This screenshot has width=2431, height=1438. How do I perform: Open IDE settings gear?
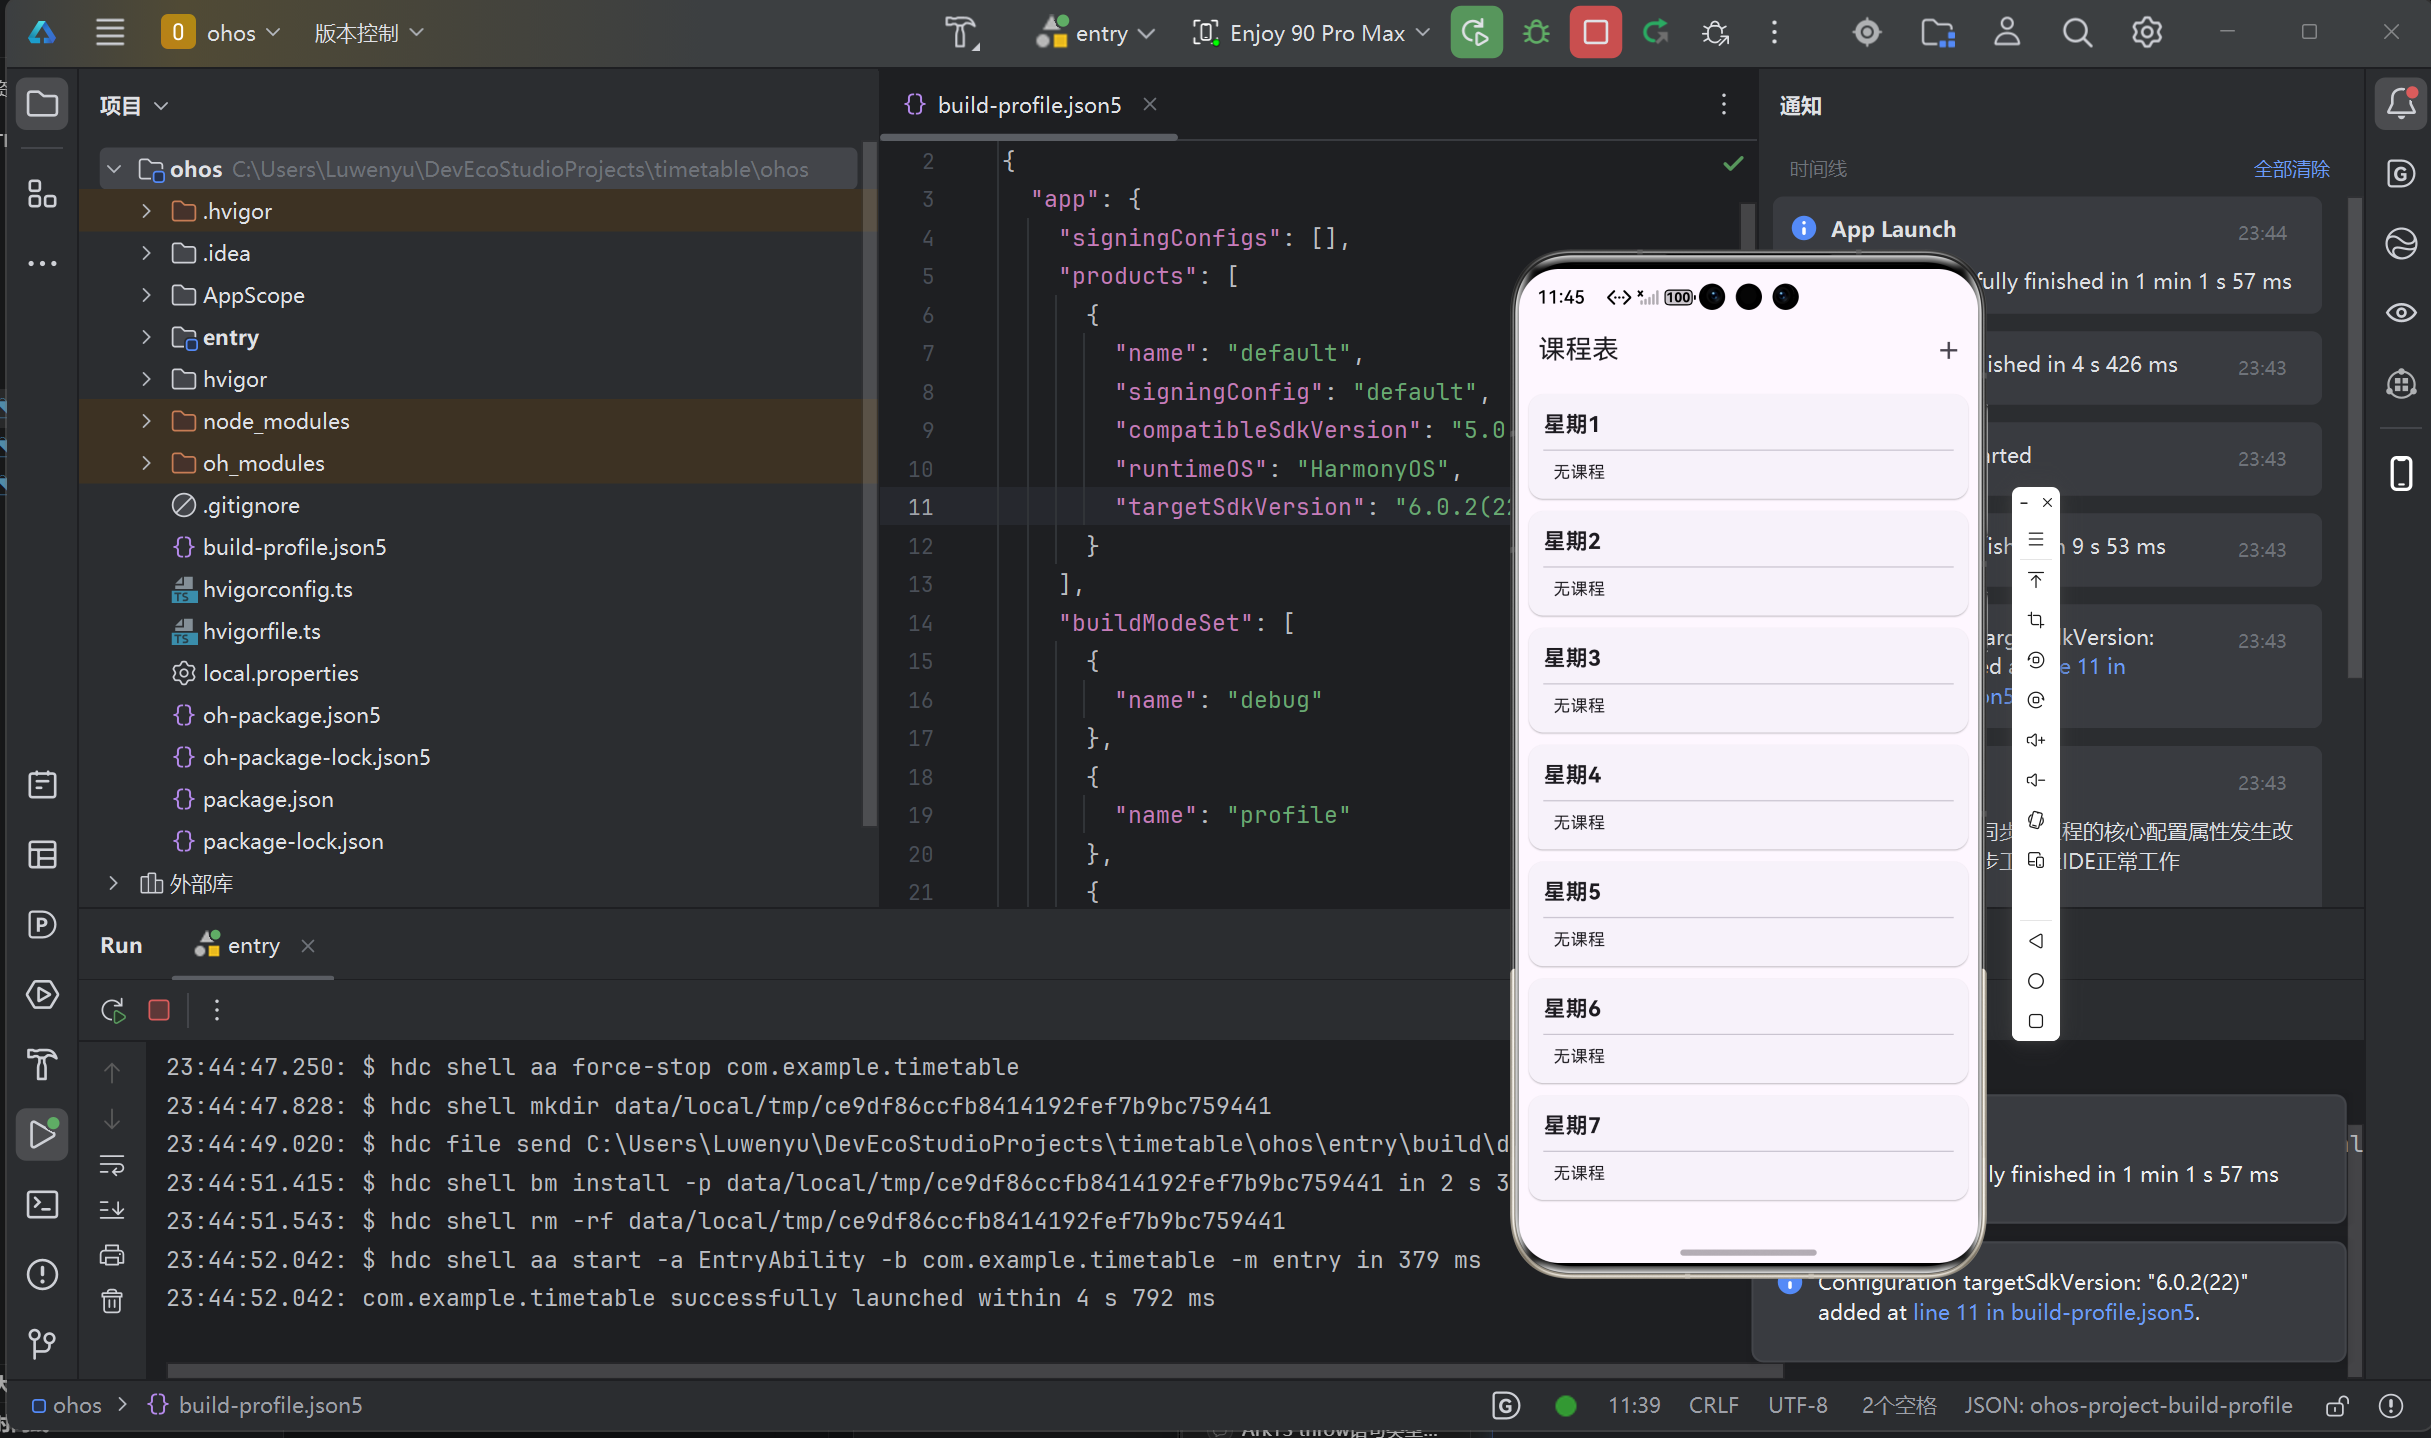[2147, 32]
